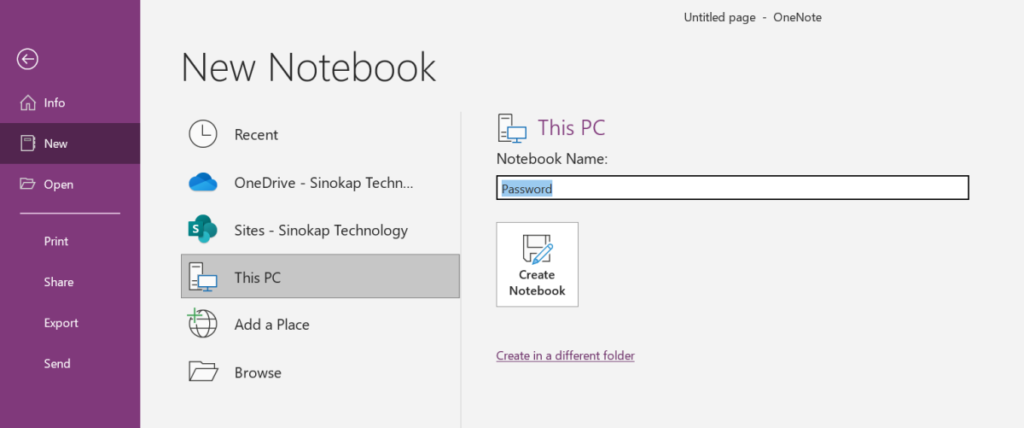Click the Browse folder icon
Screen dimensions: 1024x428
(x=203, y=371)
